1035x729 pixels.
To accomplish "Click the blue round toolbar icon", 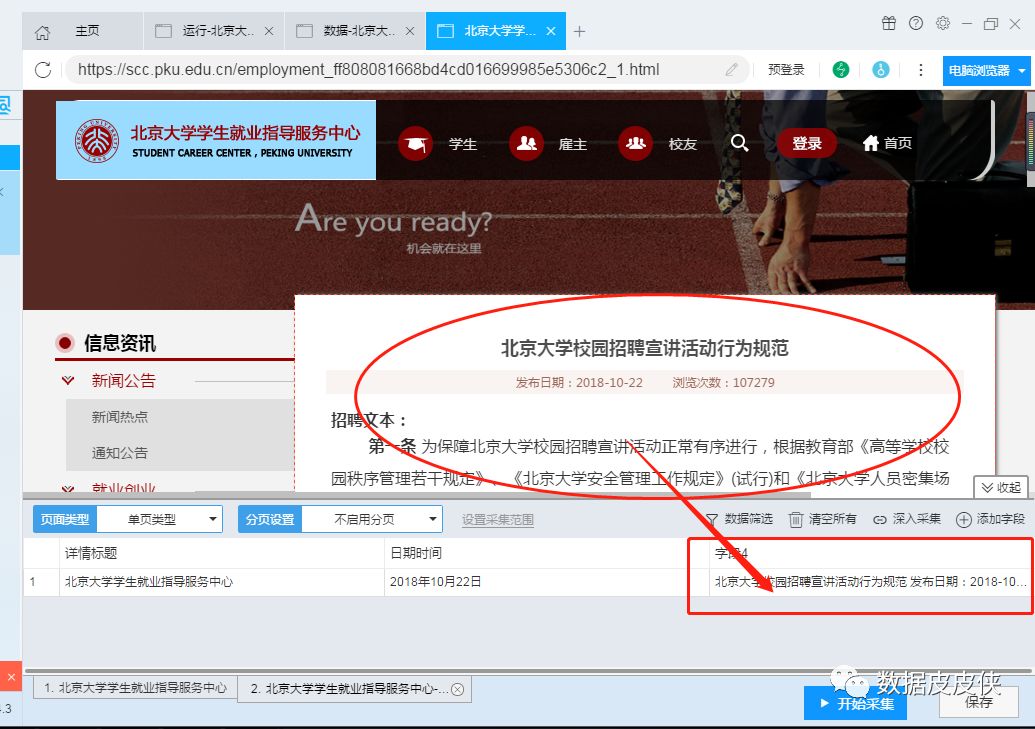I will 881,69.
